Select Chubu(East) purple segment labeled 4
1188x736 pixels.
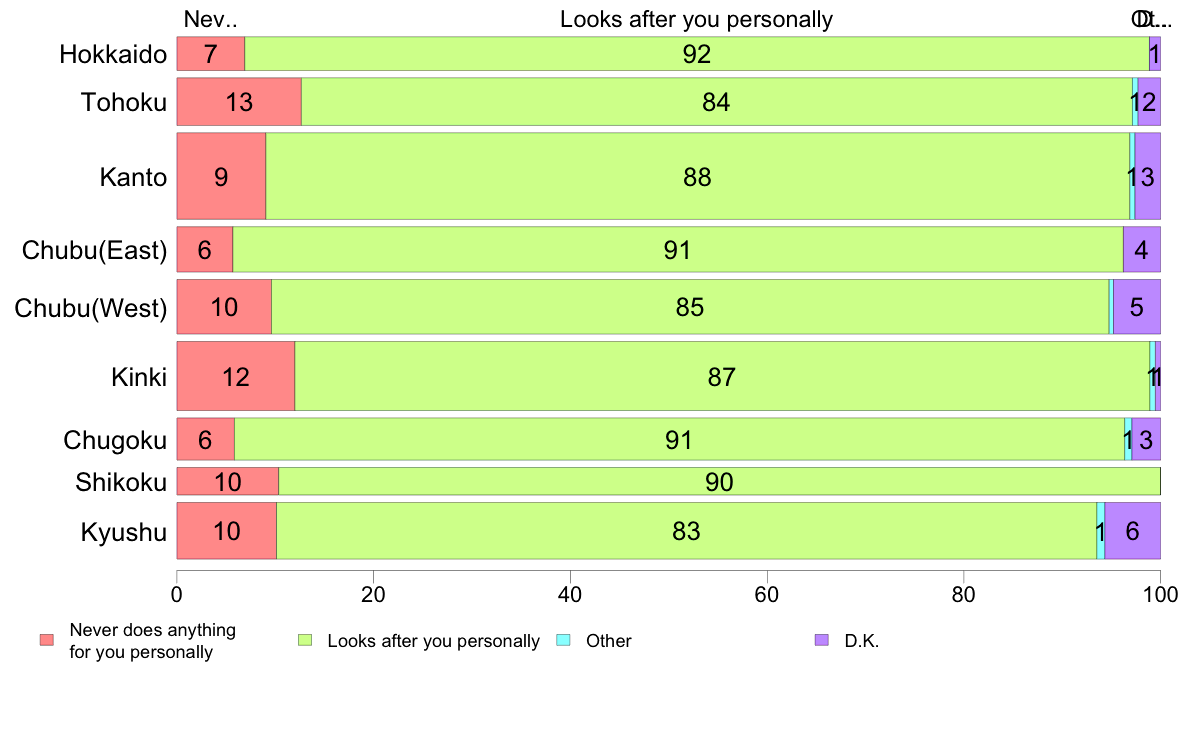(1142, 249)
